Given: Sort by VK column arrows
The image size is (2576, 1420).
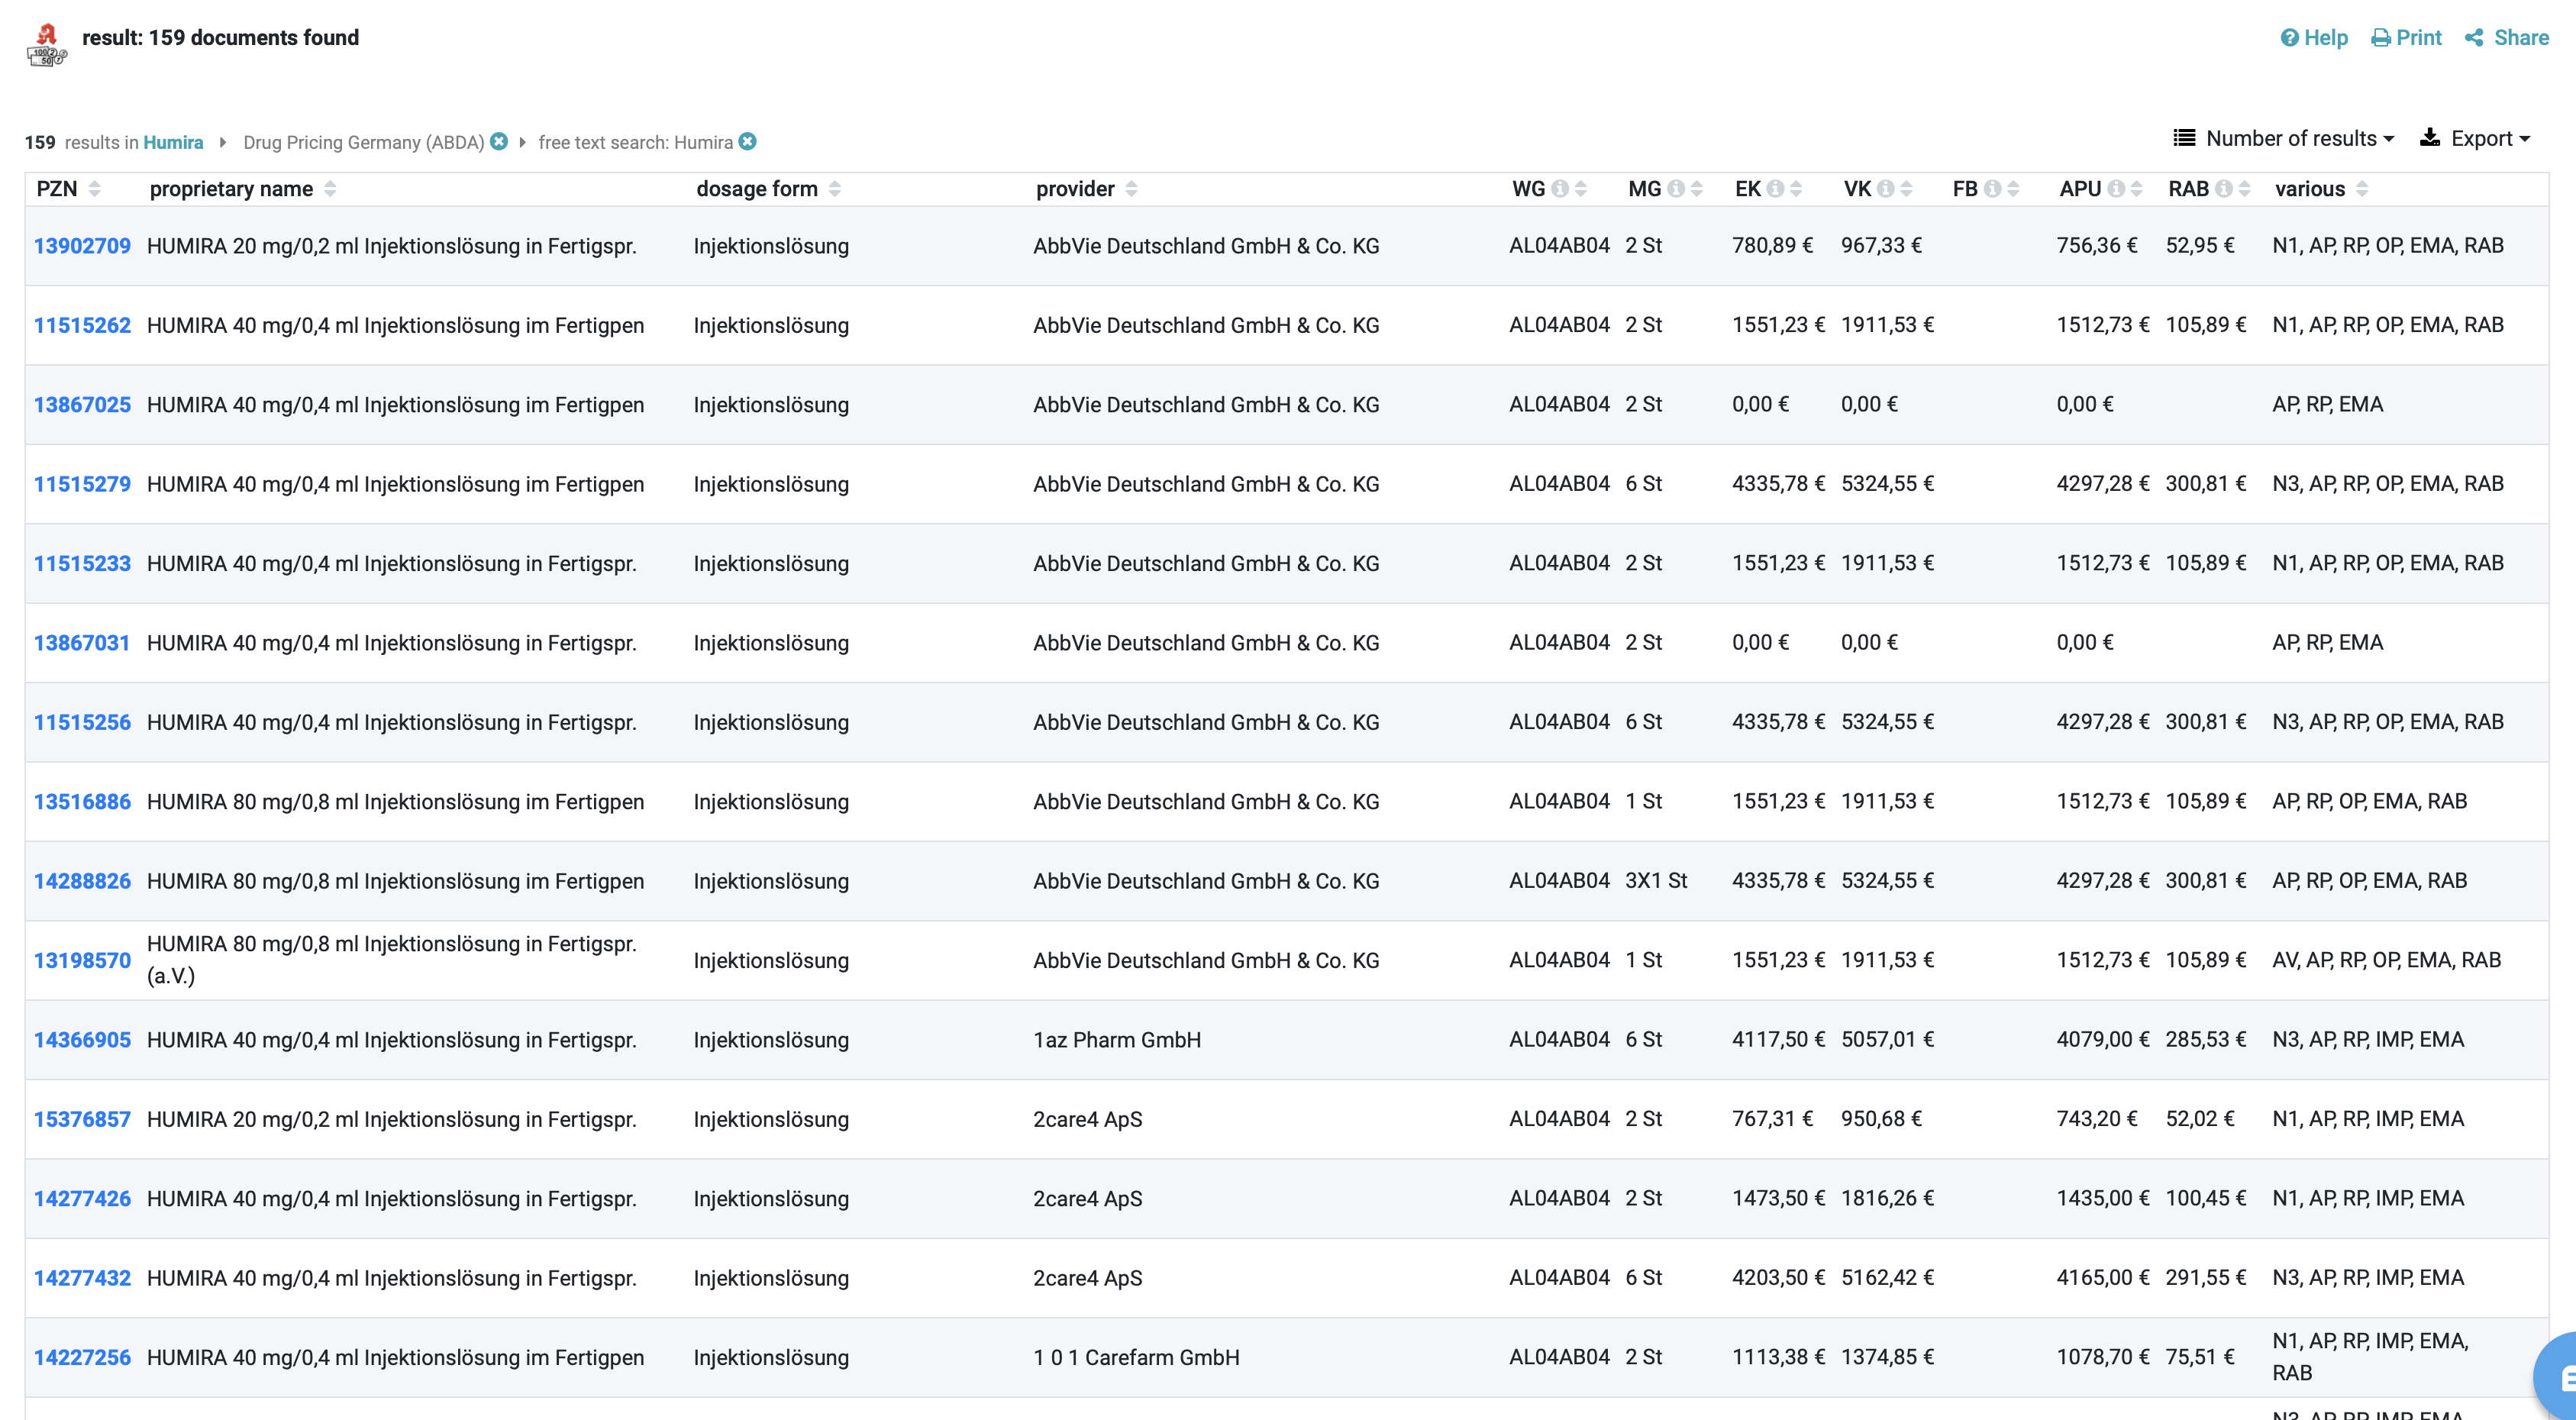Looking at the screenshot, I should pyautogui.click(x=1906, y=189).
